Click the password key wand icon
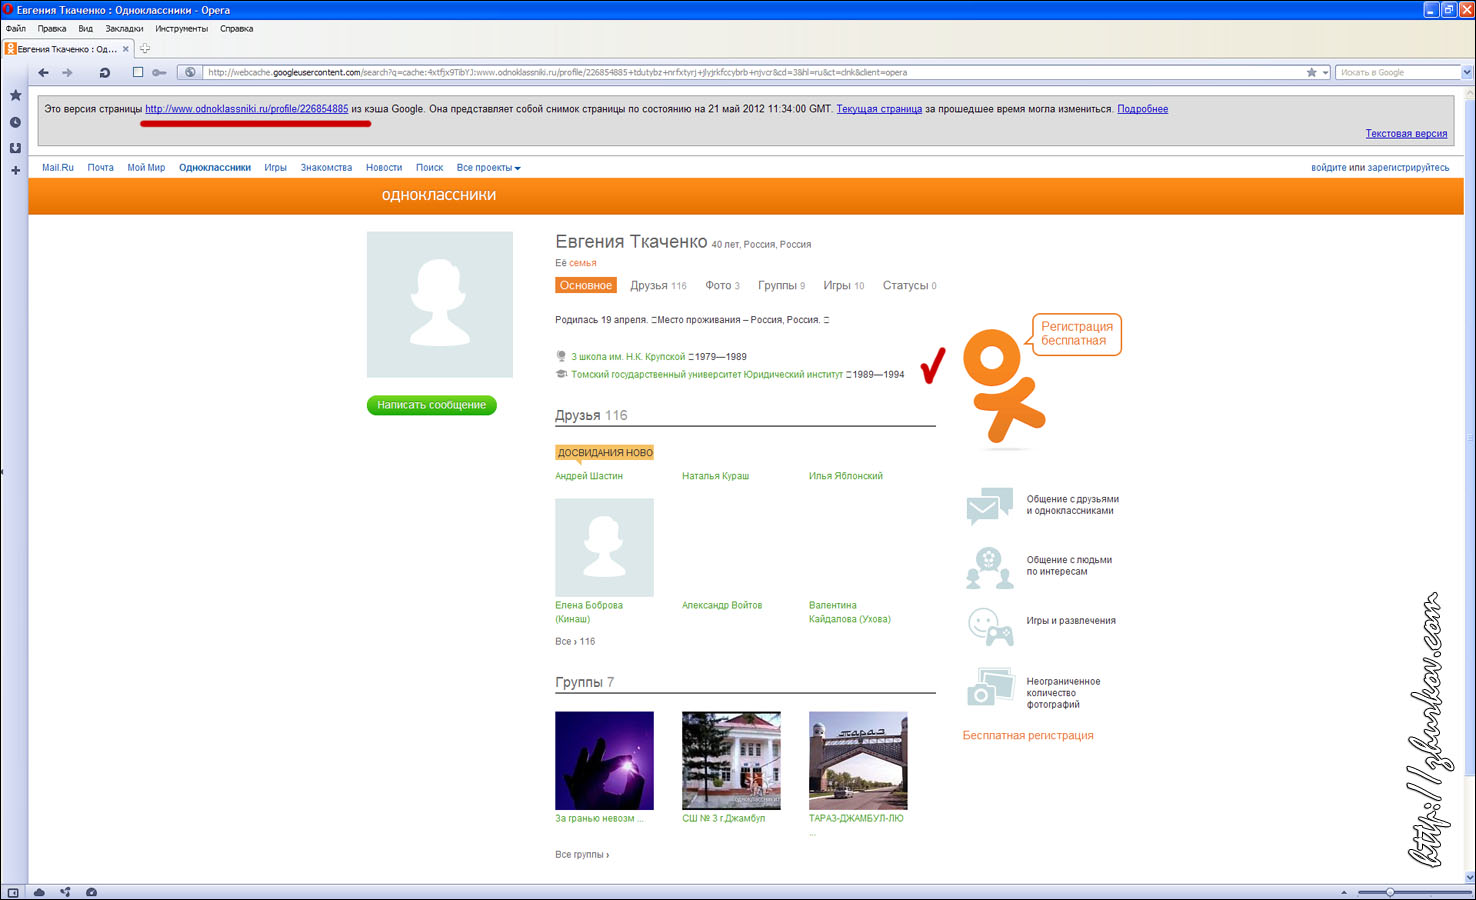This screenshot has height=900, width=1476. tap(160, 72)
